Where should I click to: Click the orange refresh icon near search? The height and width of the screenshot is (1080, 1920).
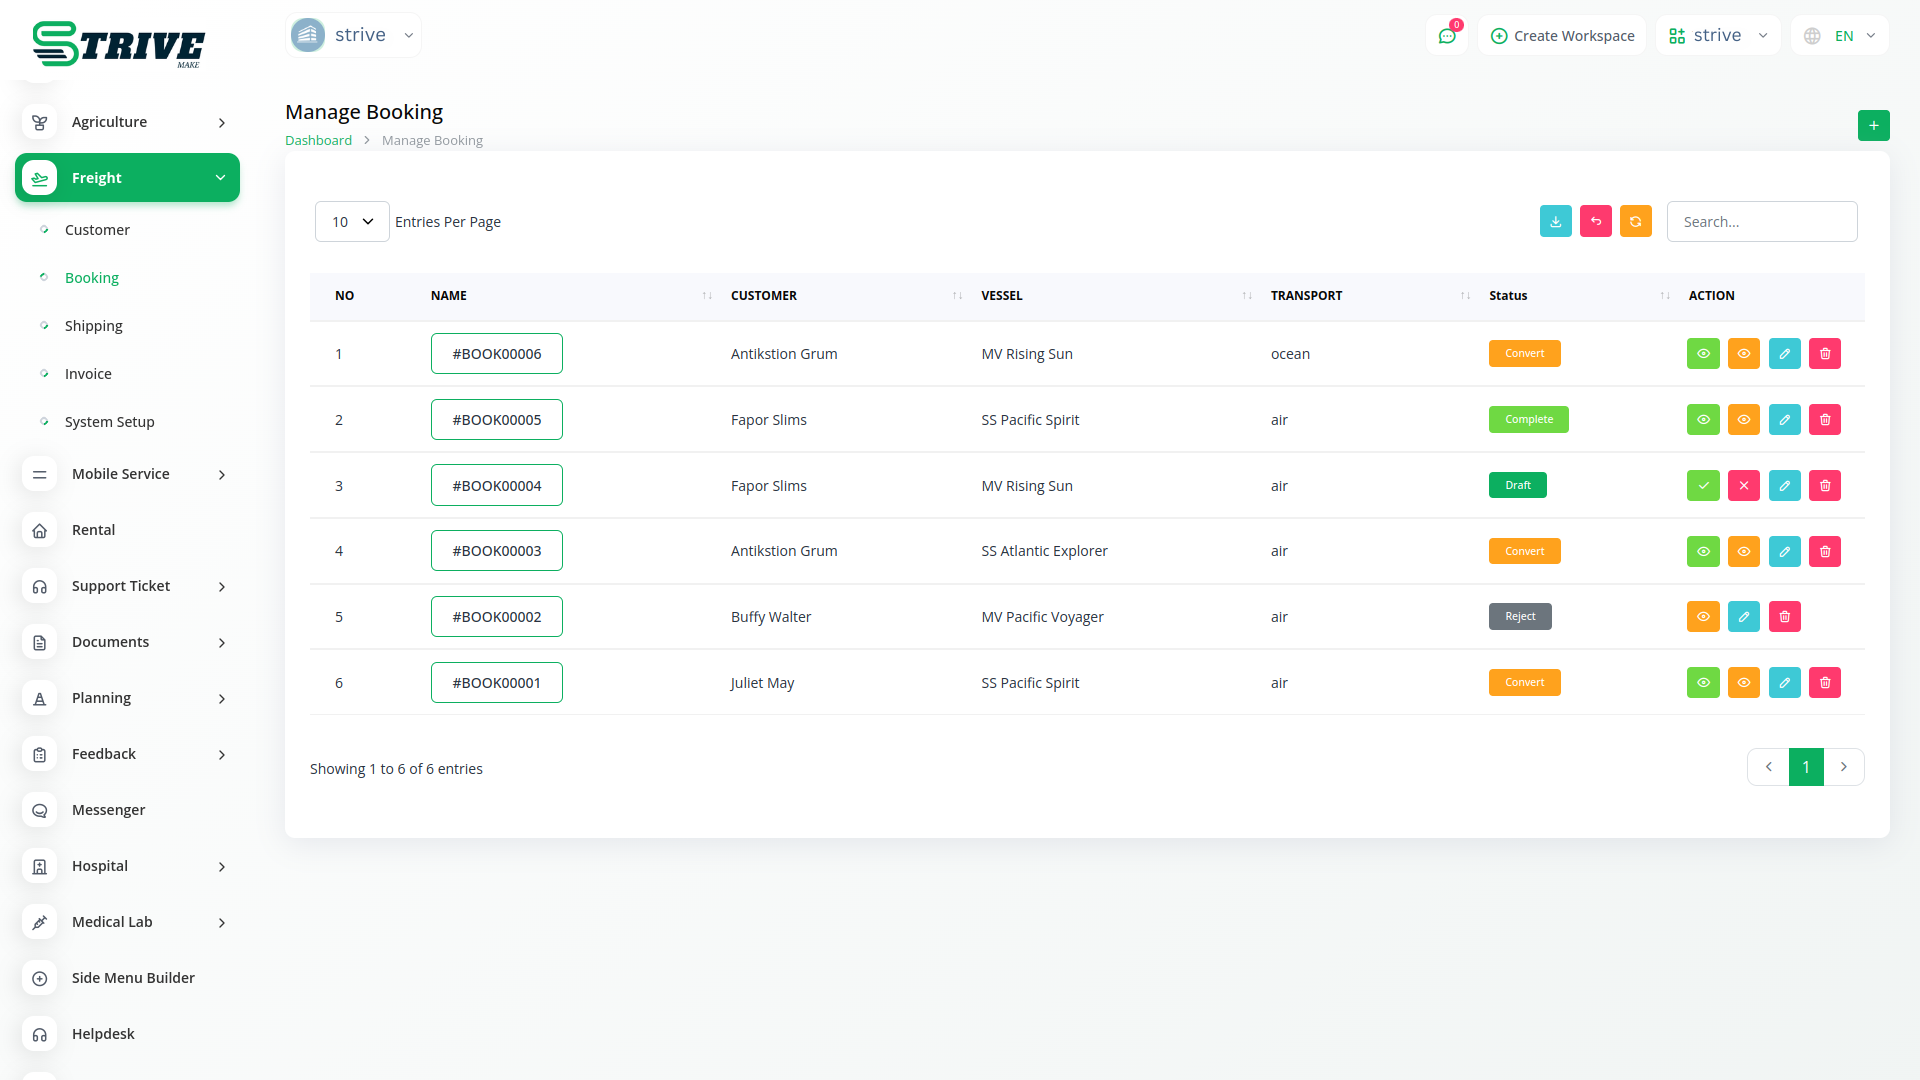point(1635,222)
